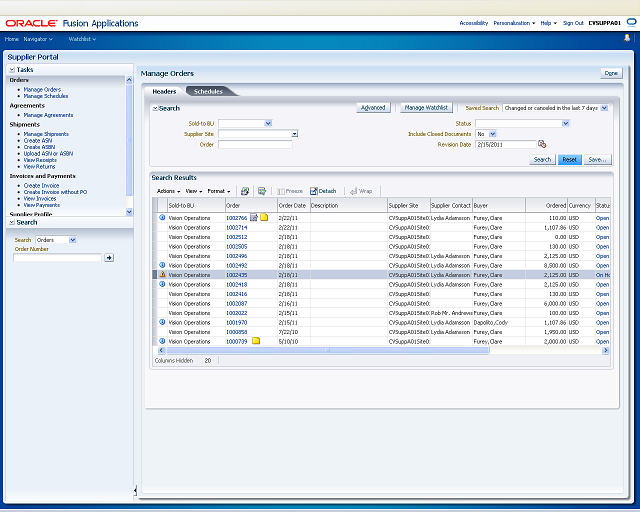Open the Actions menu in Search Results
The height and width of the screenshot is (512, 640).
coord(168,191)
